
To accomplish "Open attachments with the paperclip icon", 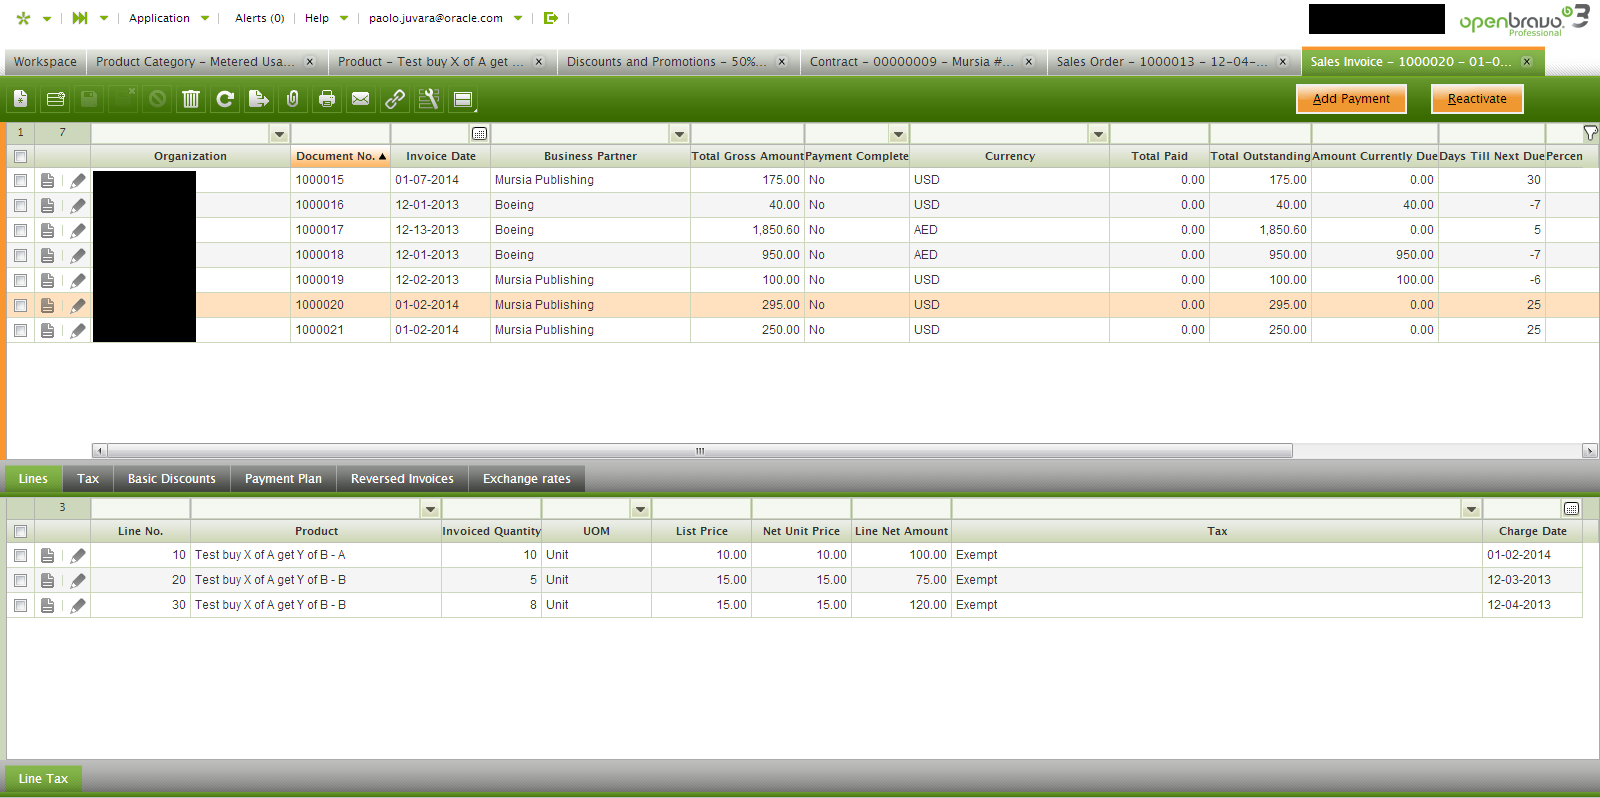I will pyautogui.click(x=293, y=99).
